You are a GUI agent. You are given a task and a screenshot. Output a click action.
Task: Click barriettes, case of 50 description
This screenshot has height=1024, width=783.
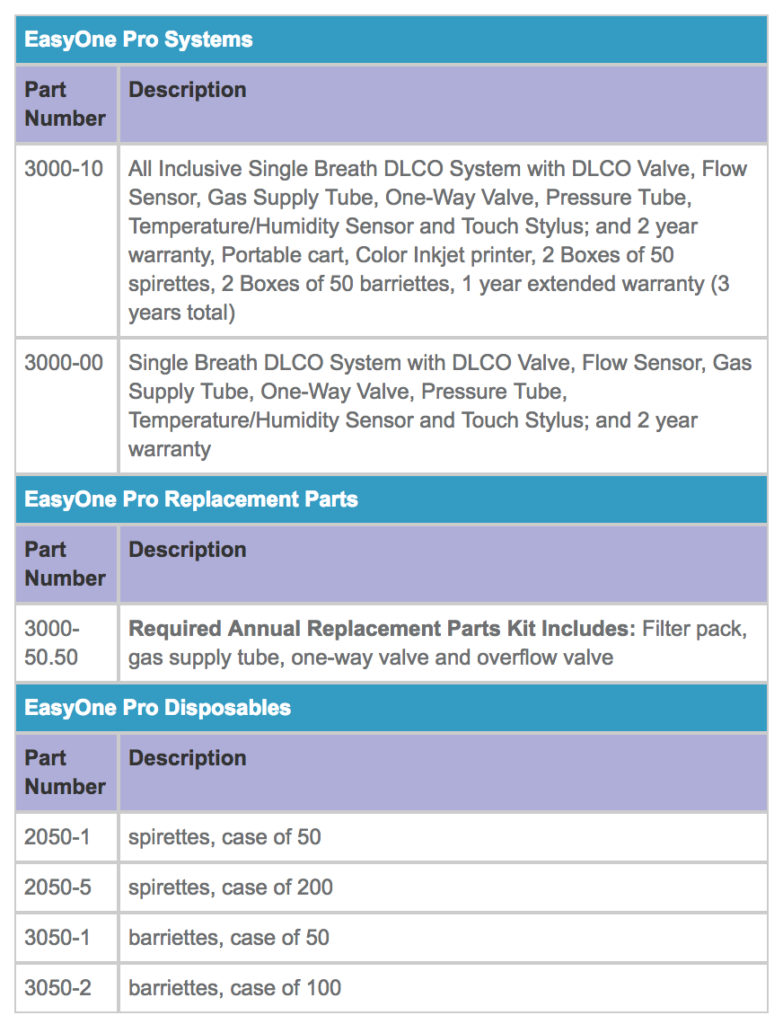pos(229,938)
